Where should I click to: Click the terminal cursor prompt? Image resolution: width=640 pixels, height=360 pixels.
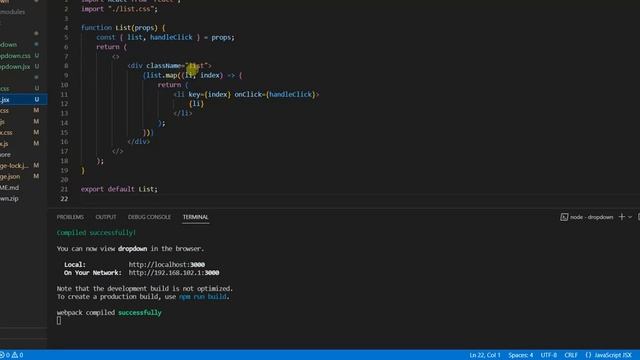[x=59, y=321]
